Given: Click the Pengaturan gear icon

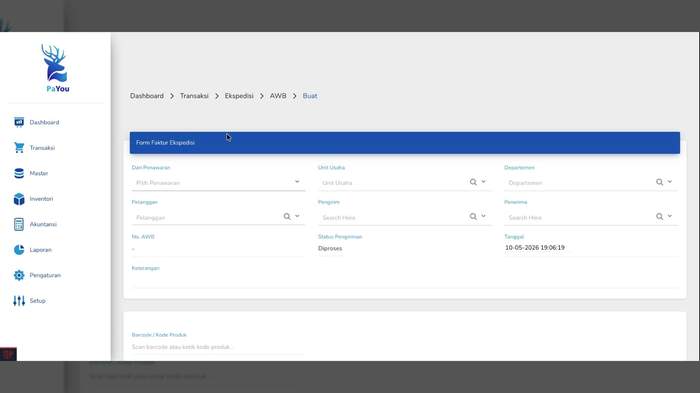Looking at the screenshot, I should coord(19,275).
